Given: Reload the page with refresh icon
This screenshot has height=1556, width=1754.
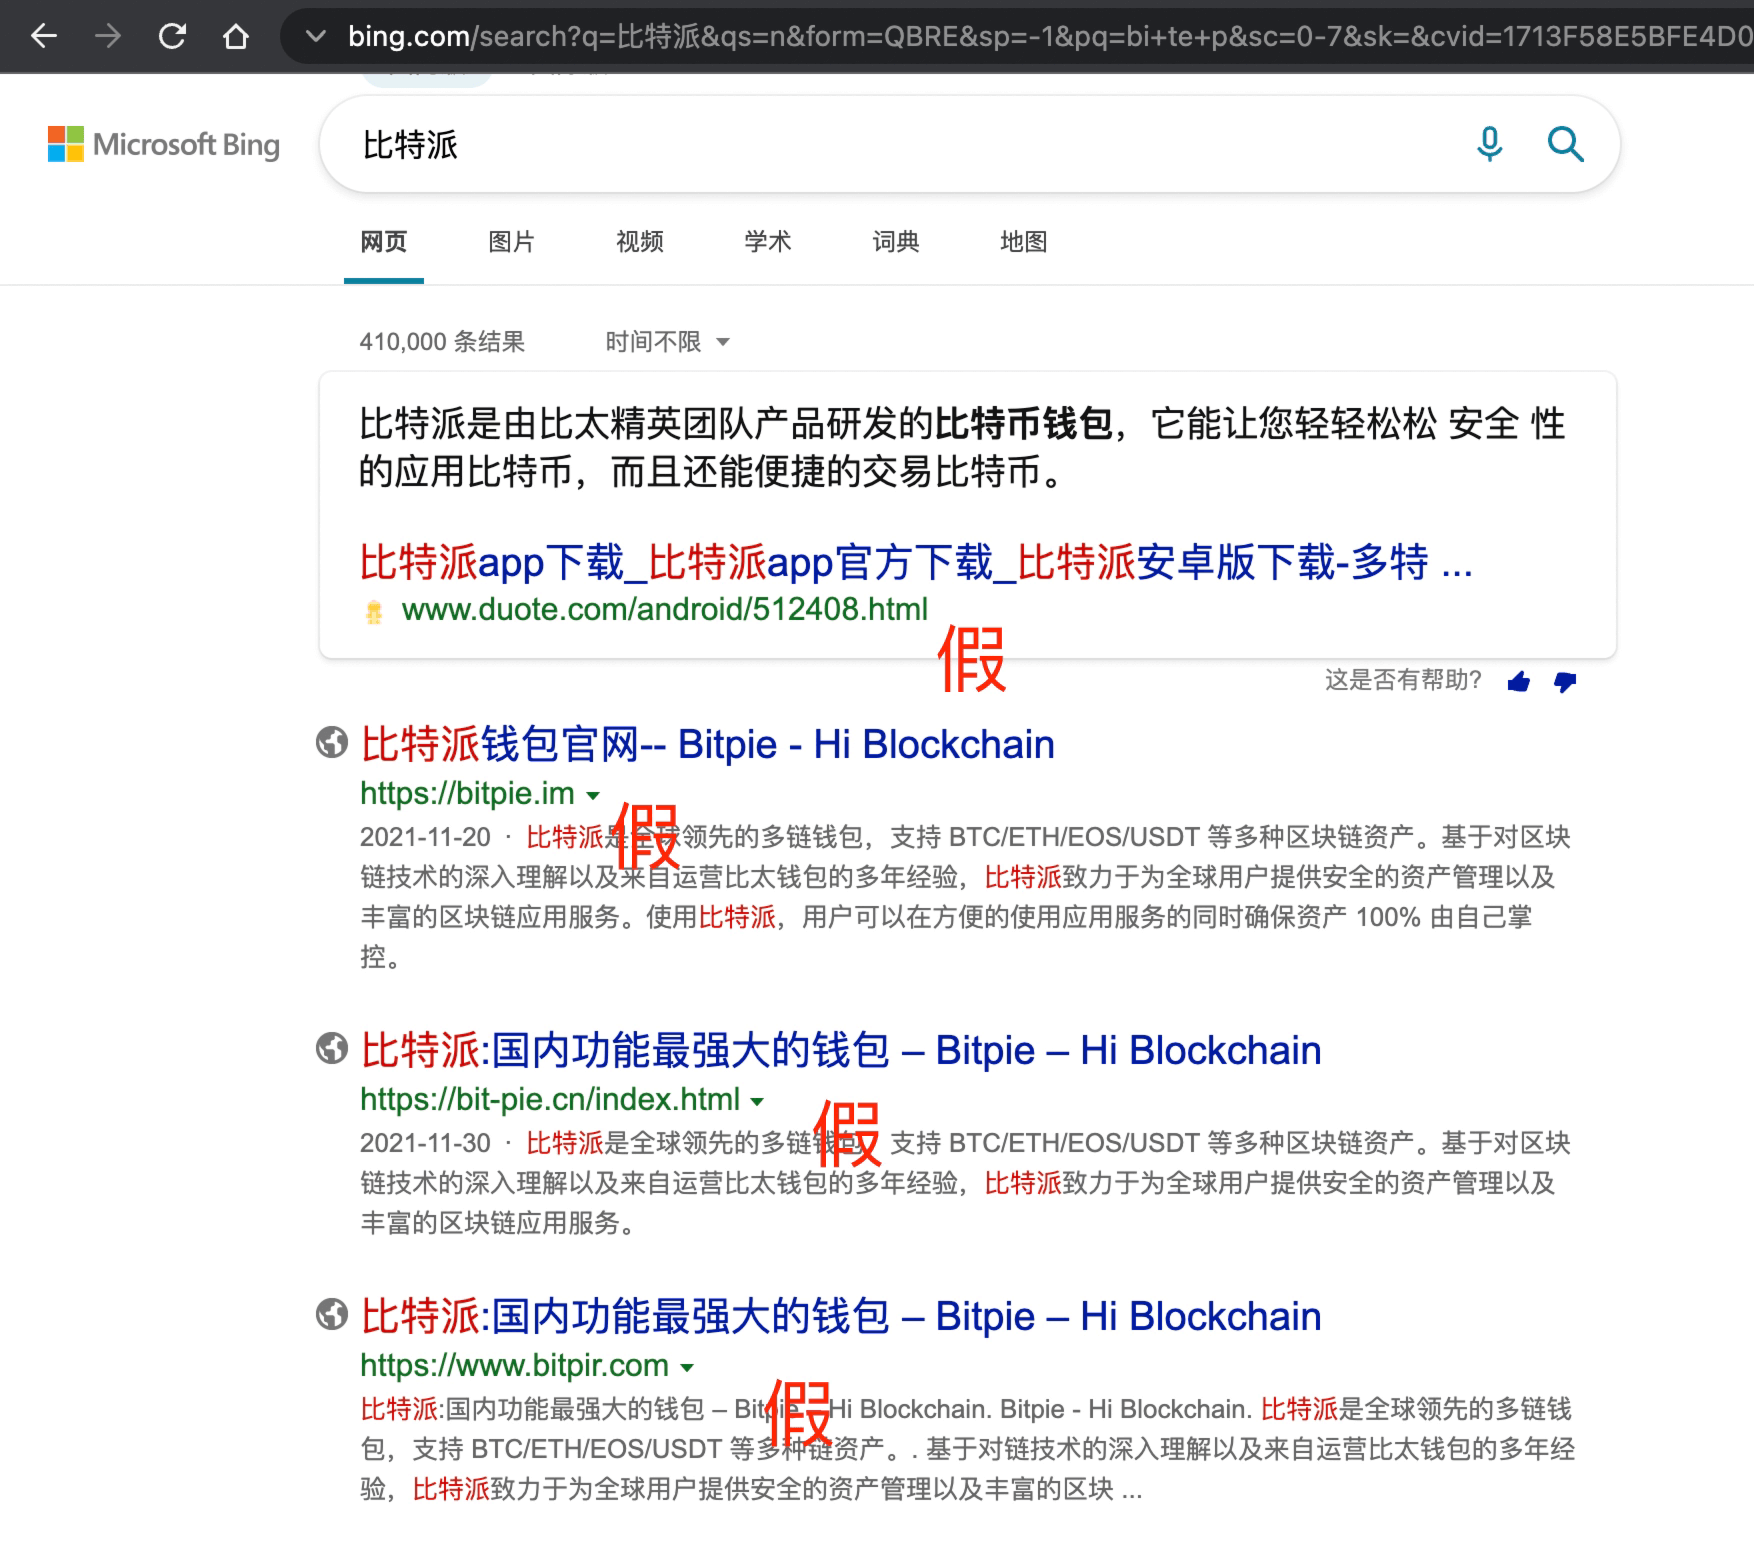Looking at the screenshot, I should coord(172,37).
